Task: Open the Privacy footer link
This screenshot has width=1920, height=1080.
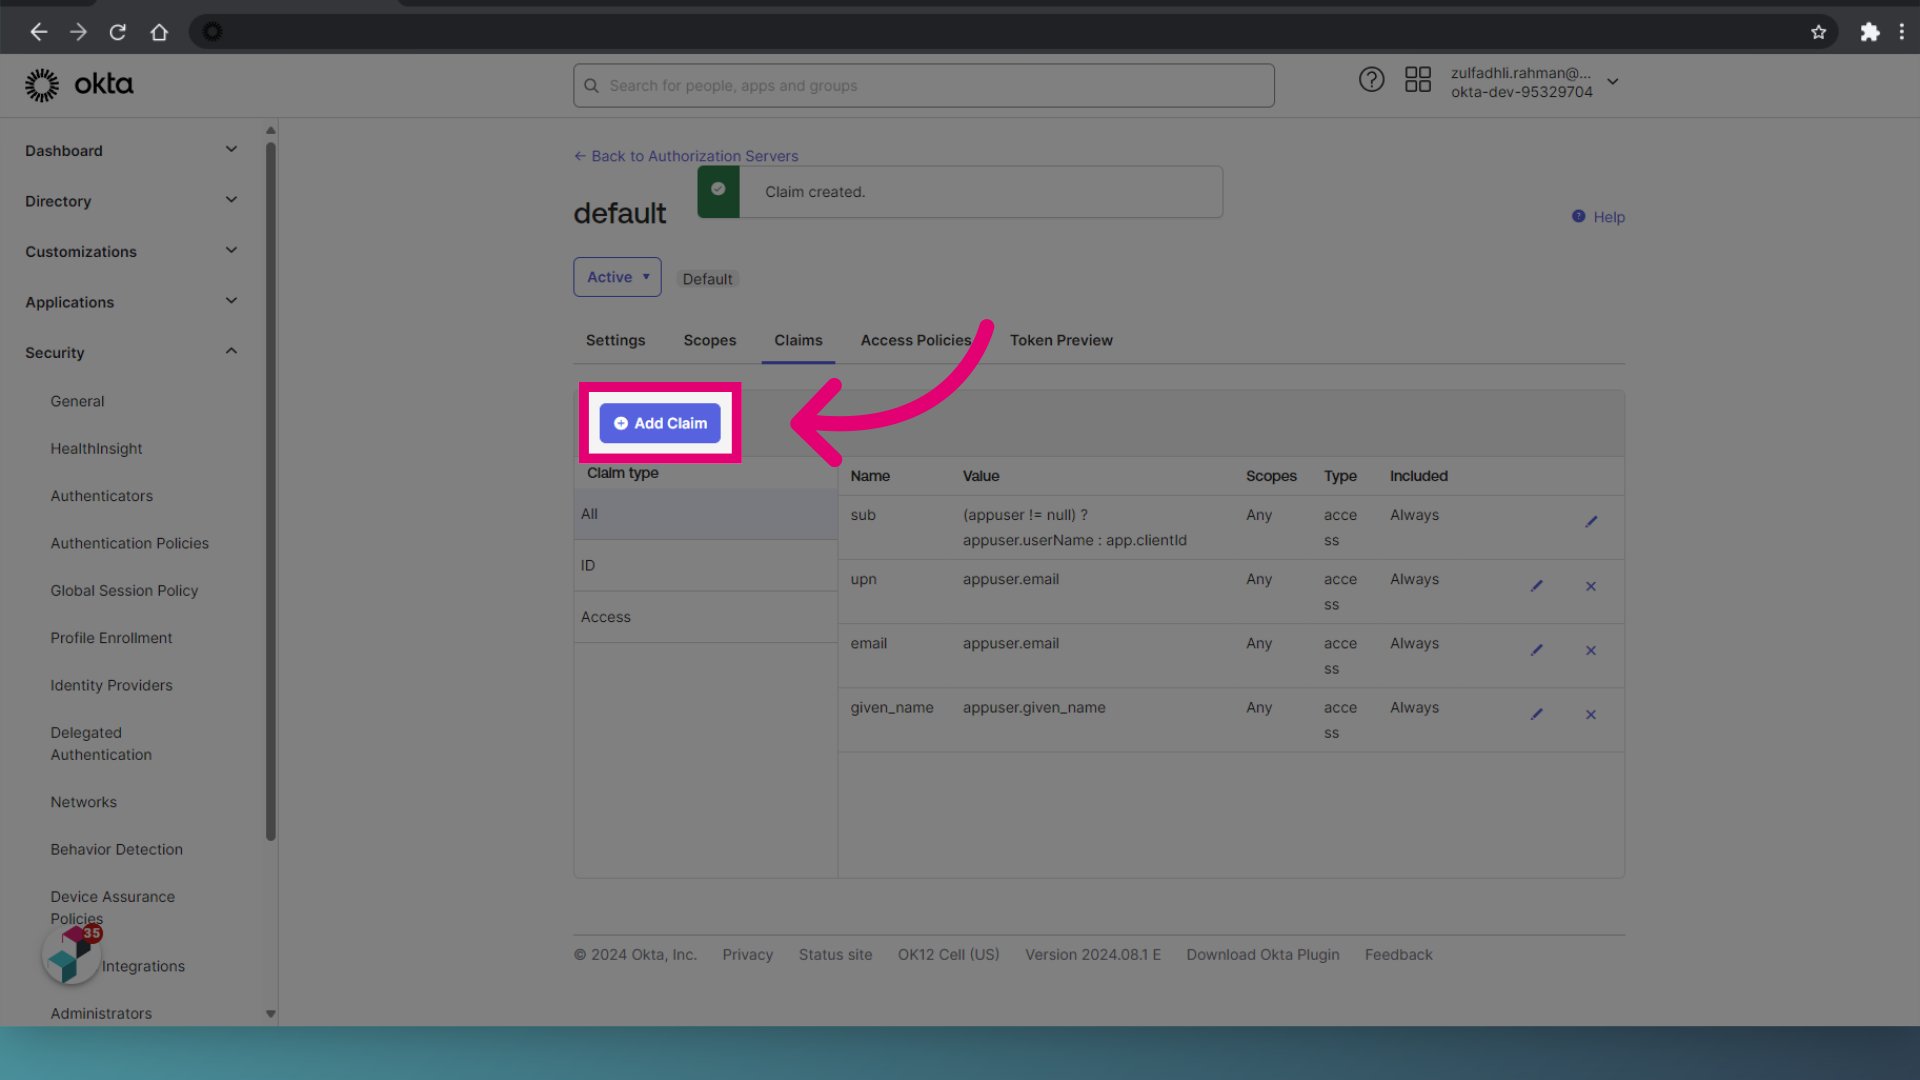Action: pos(747,955)
